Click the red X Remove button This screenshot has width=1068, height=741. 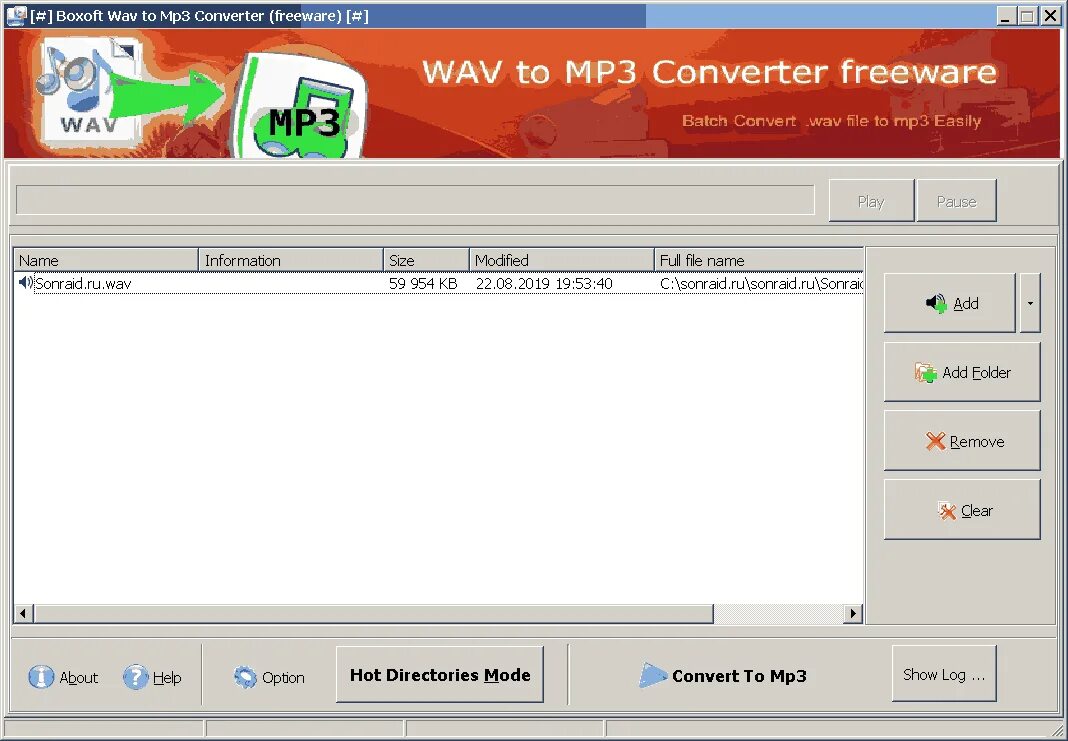click(962, 441)
